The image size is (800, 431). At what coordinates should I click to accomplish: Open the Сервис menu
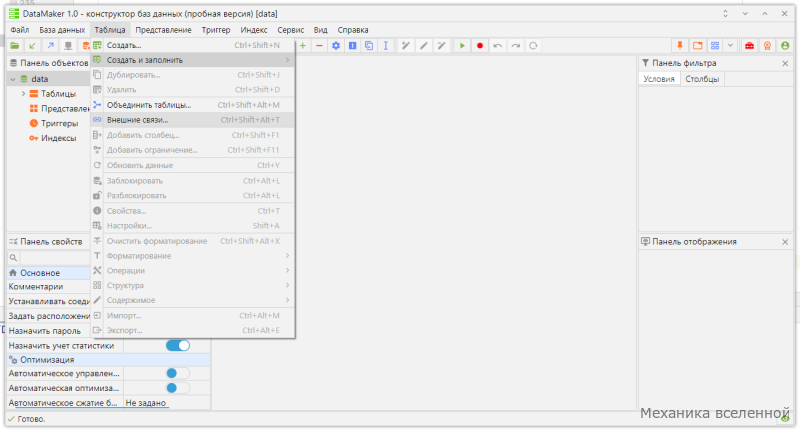tap(290, 30)
